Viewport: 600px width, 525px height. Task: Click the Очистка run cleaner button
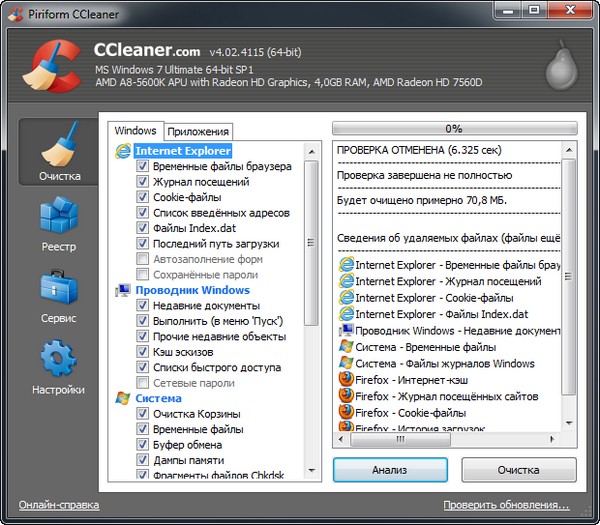coord(518,470)
